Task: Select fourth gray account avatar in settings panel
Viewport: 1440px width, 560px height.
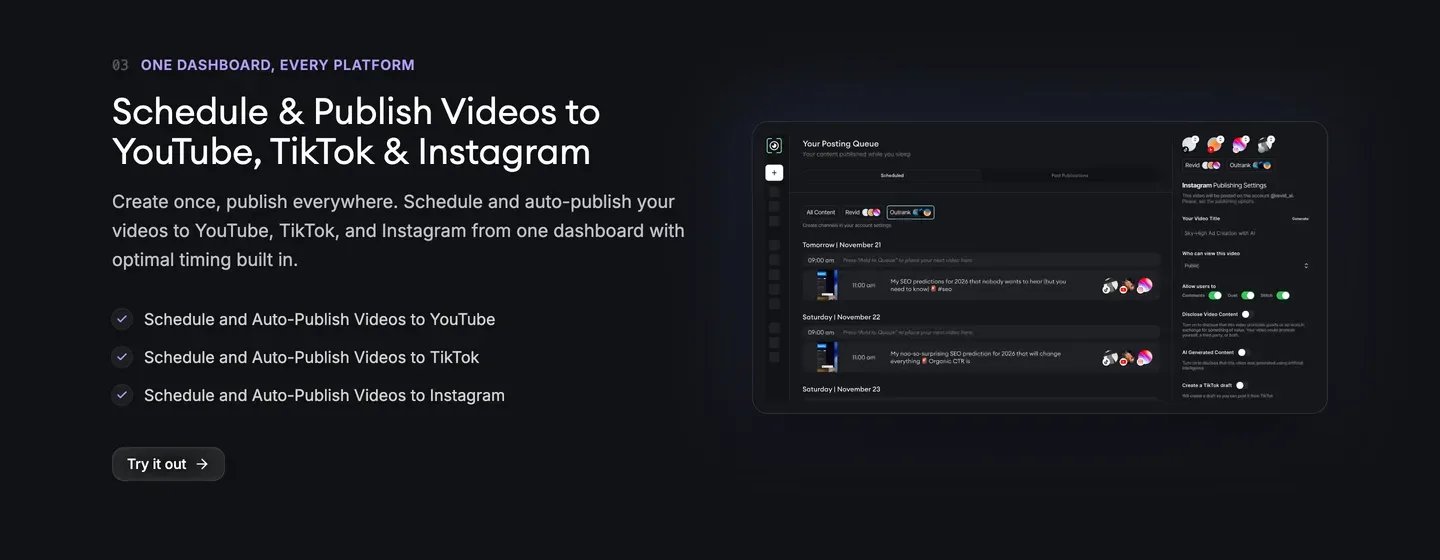Action: tap(1266, 145)
